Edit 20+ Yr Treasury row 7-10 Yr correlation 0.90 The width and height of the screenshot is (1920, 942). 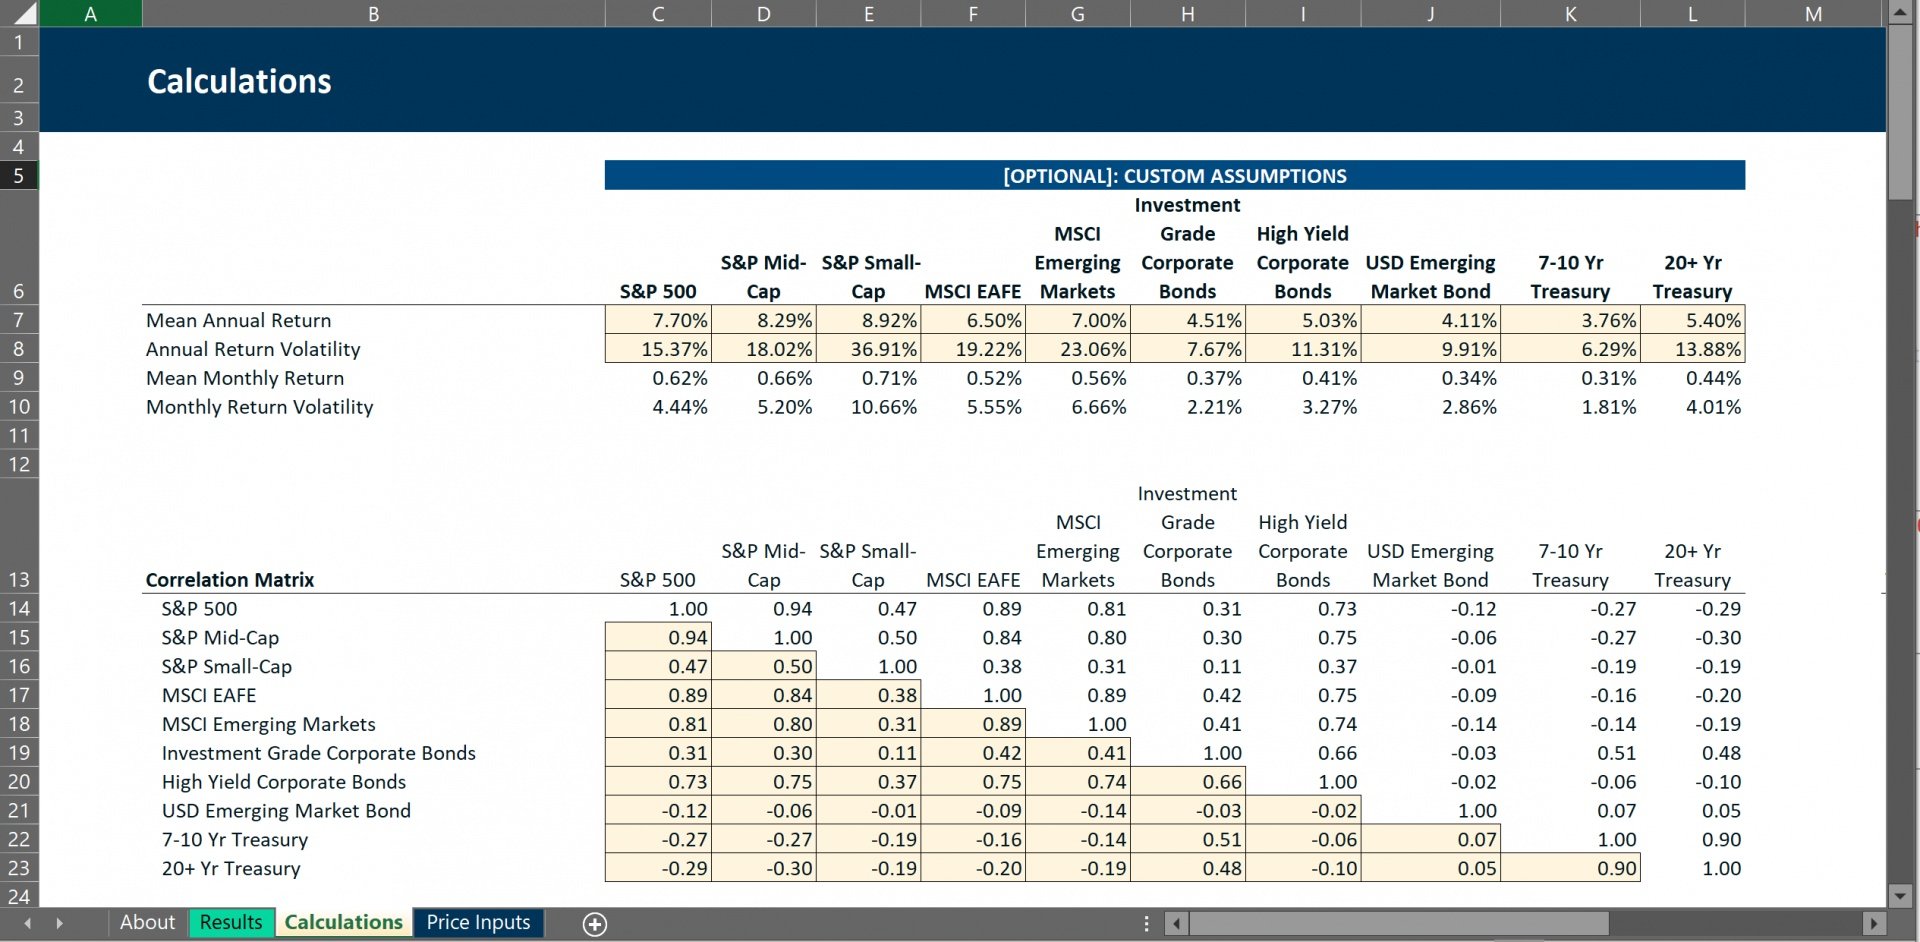[x=1571, y=868]
